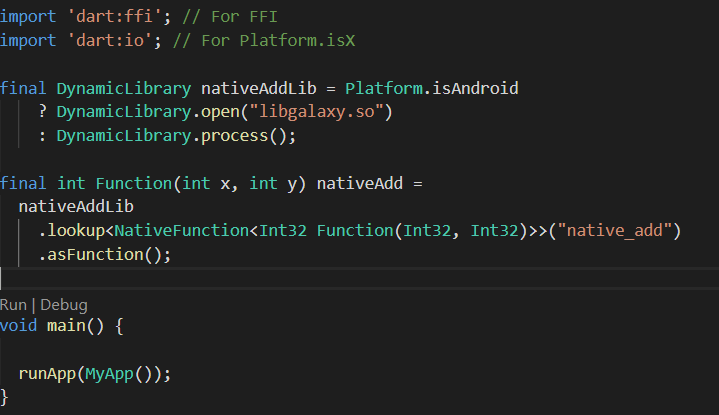Click the DynamicLibrary.open call

pyautogui.click(x=224, y=112)
